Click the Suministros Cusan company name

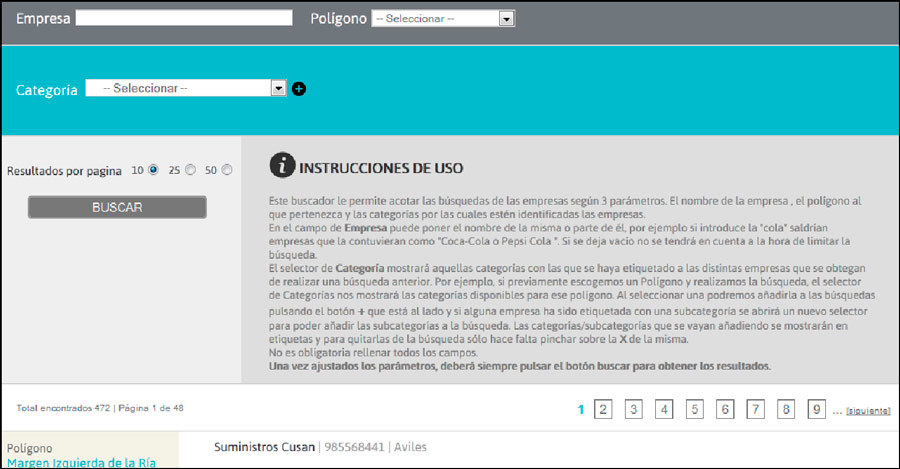(265, 447)
